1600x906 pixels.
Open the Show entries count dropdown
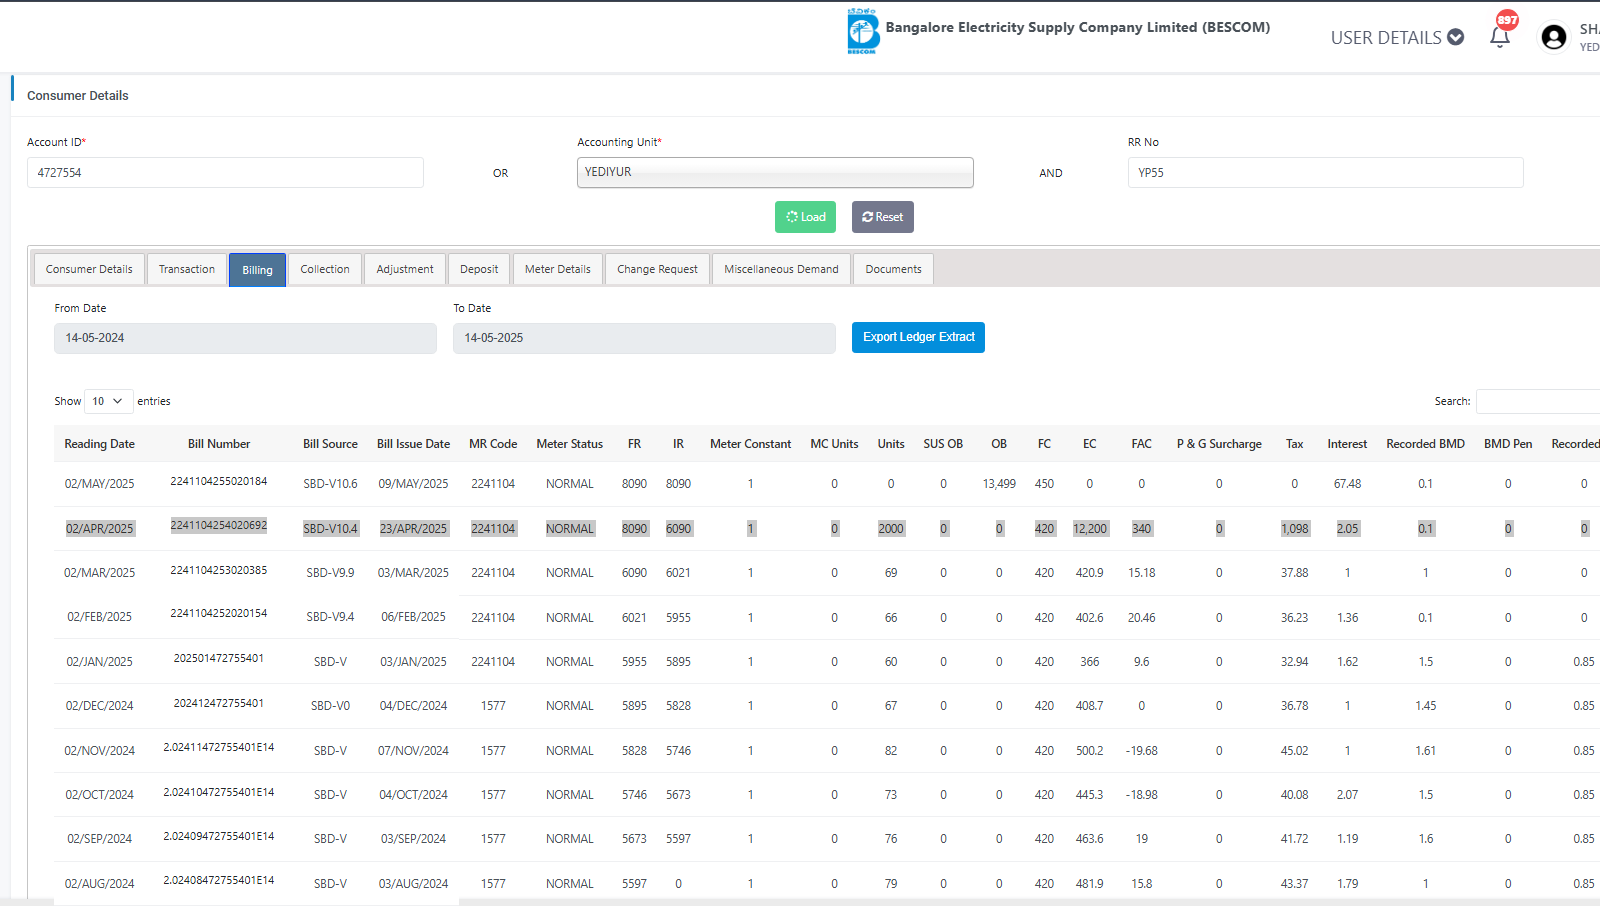tap(109, 401)
